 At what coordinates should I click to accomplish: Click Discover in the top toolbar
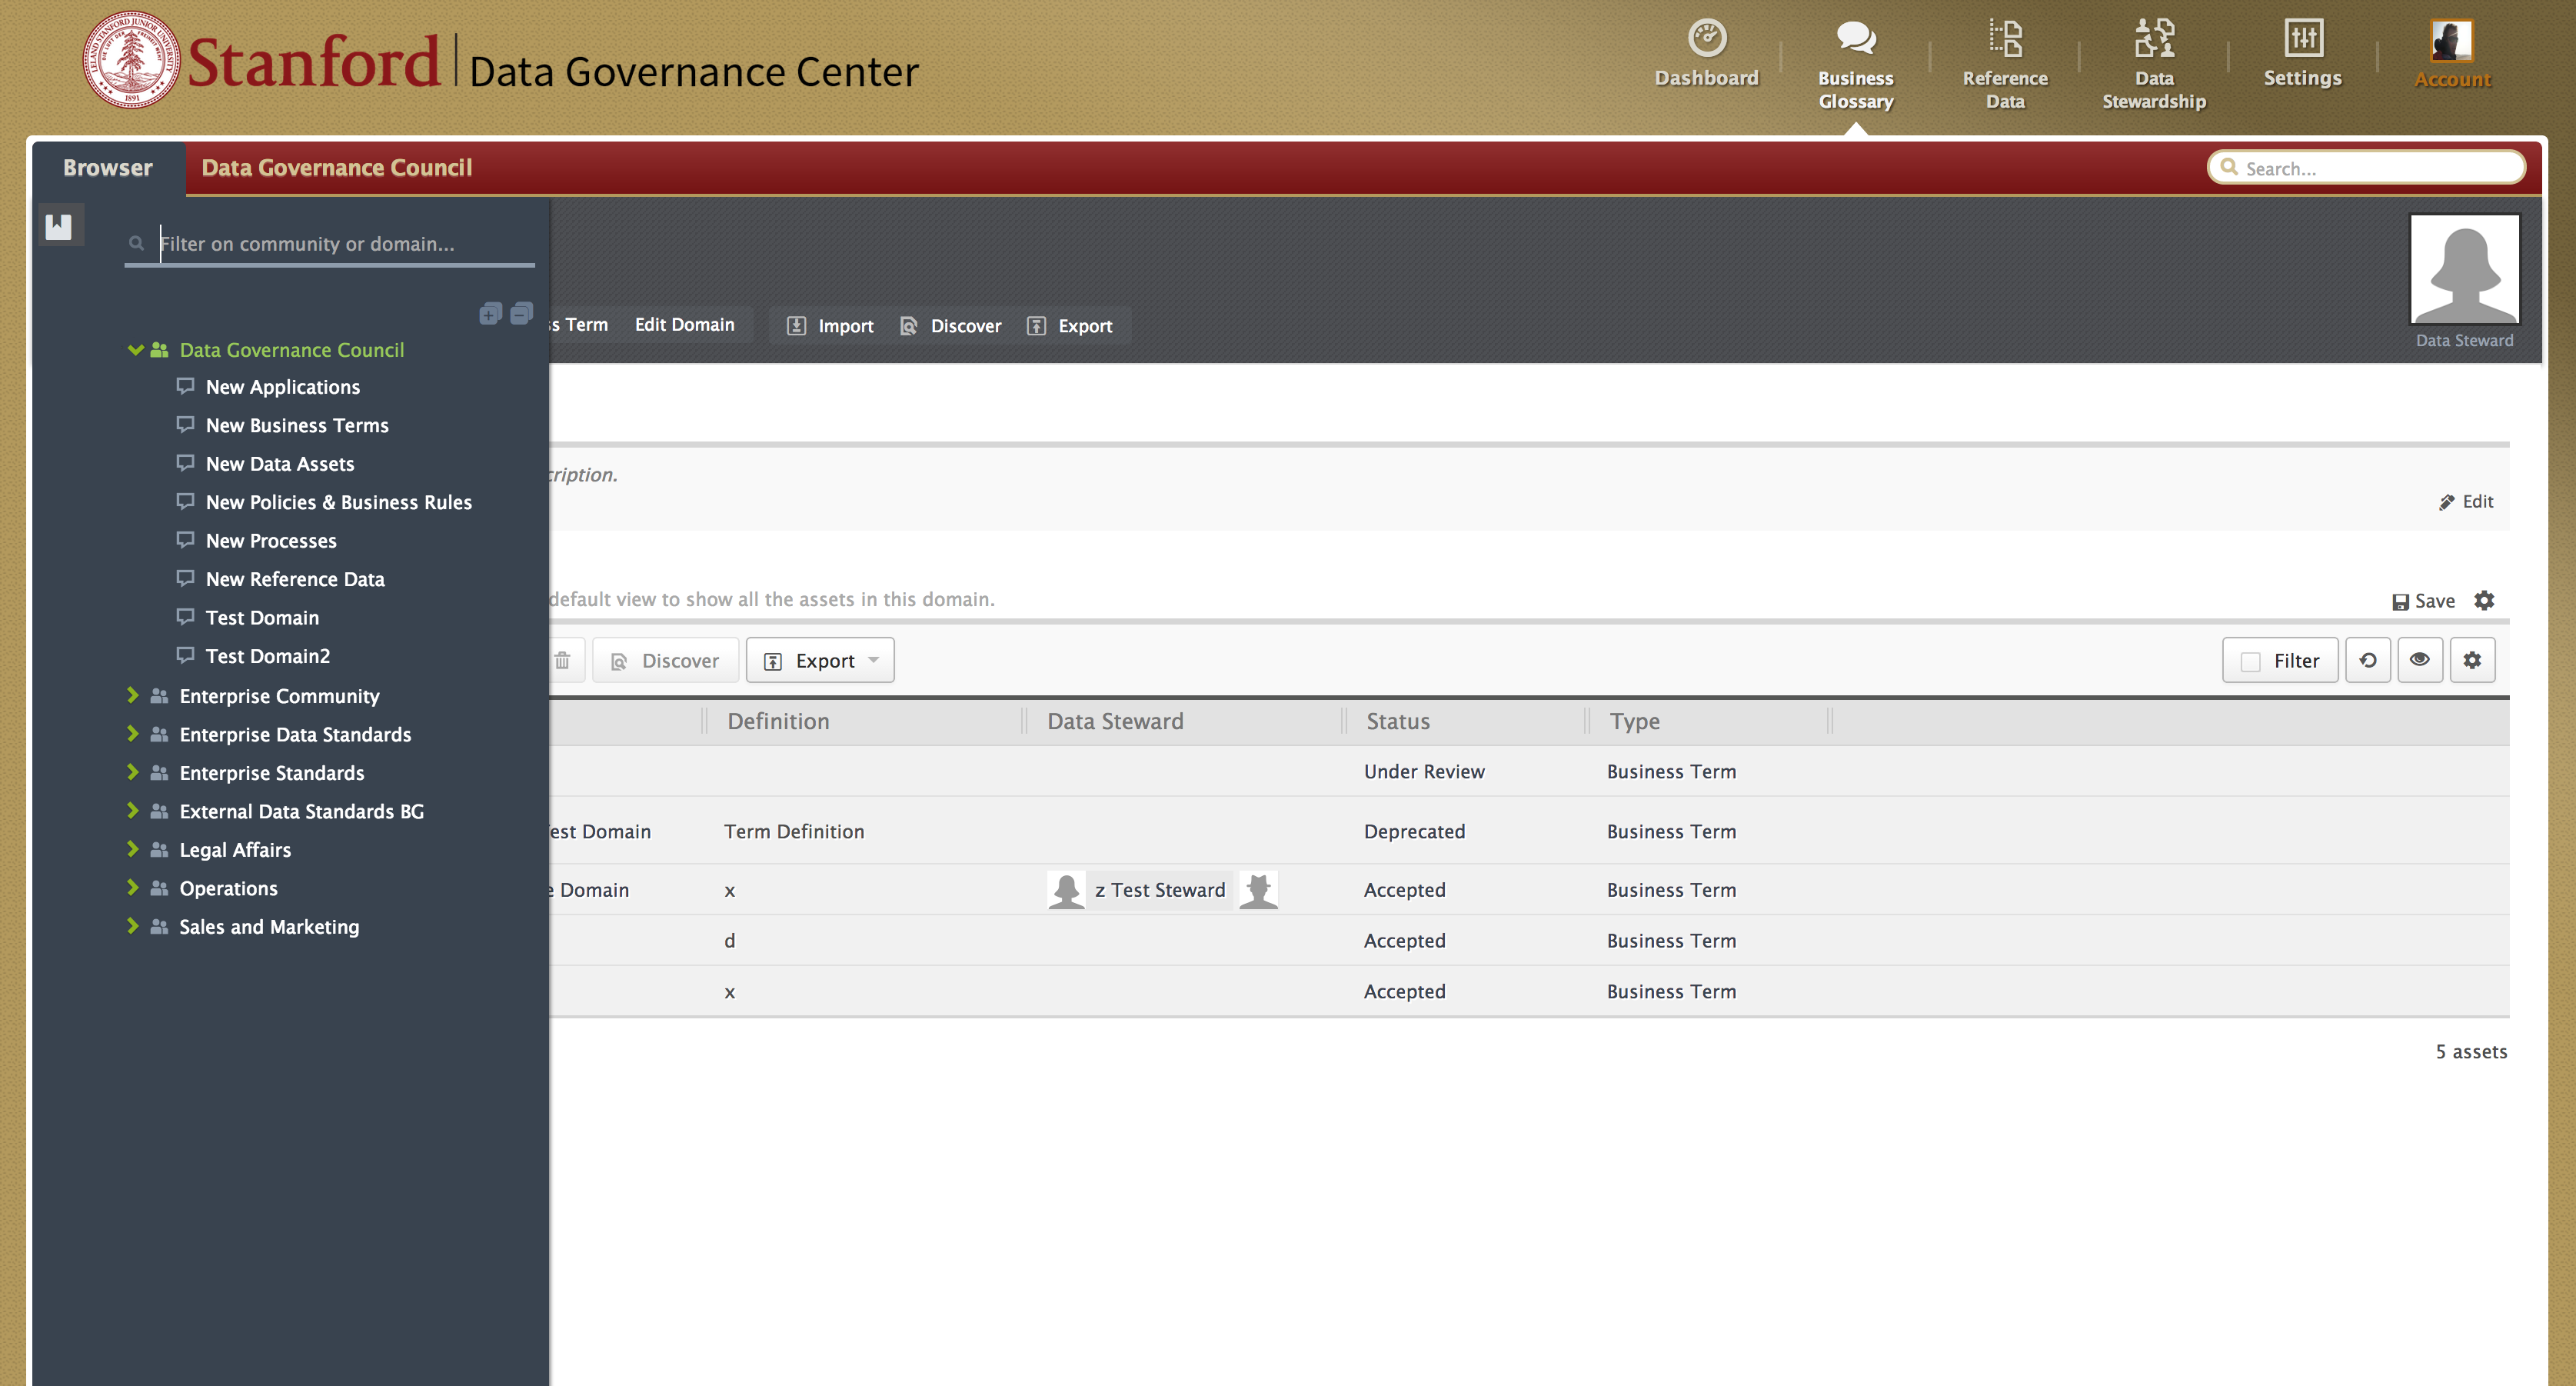tap(951, 326)
